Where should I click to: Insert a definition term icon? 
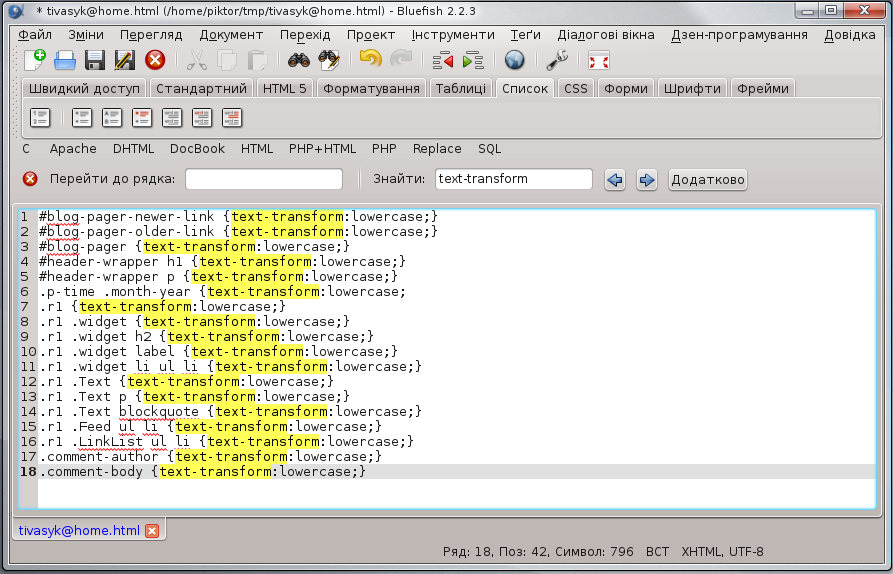[x=202, y=118]
